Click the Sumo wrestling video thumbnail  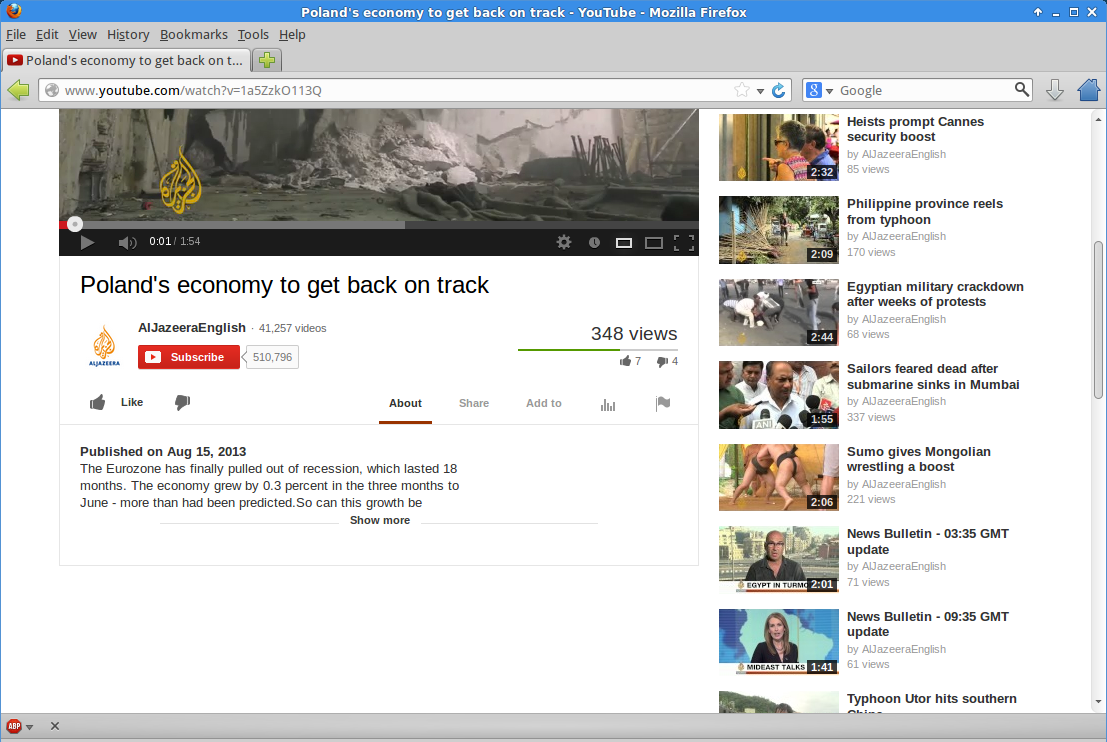click(779, 477)
